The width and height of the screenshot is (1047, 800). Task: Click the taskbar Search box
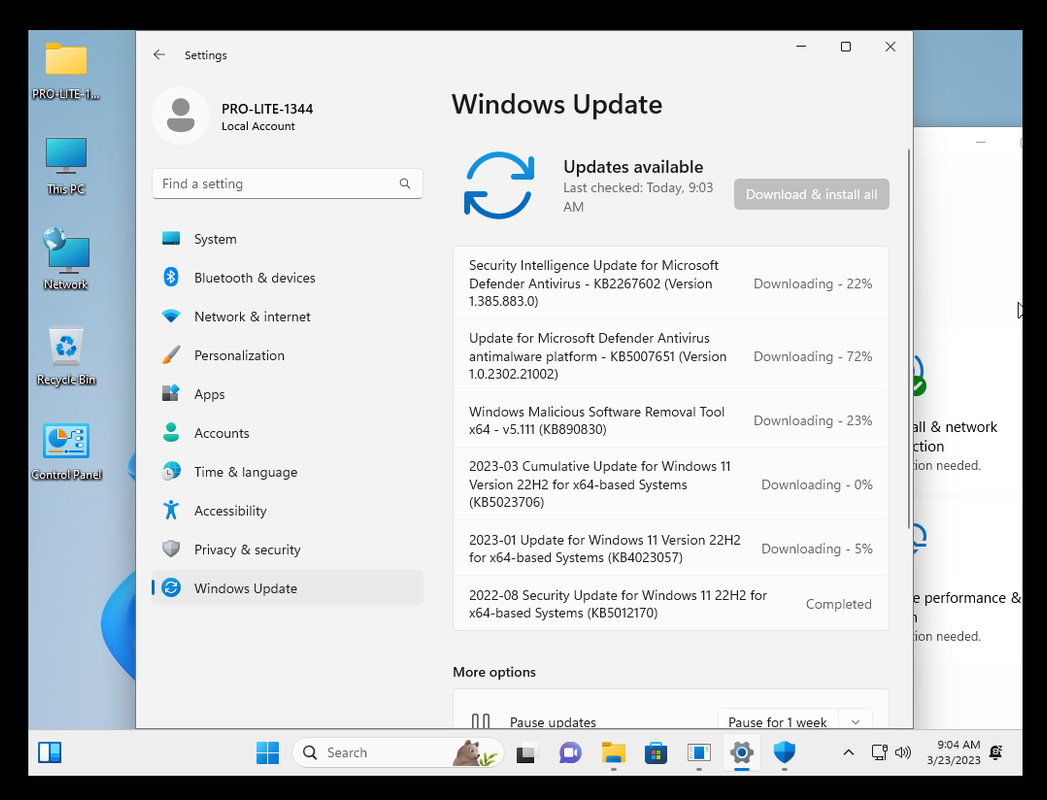tap(398, 753)
